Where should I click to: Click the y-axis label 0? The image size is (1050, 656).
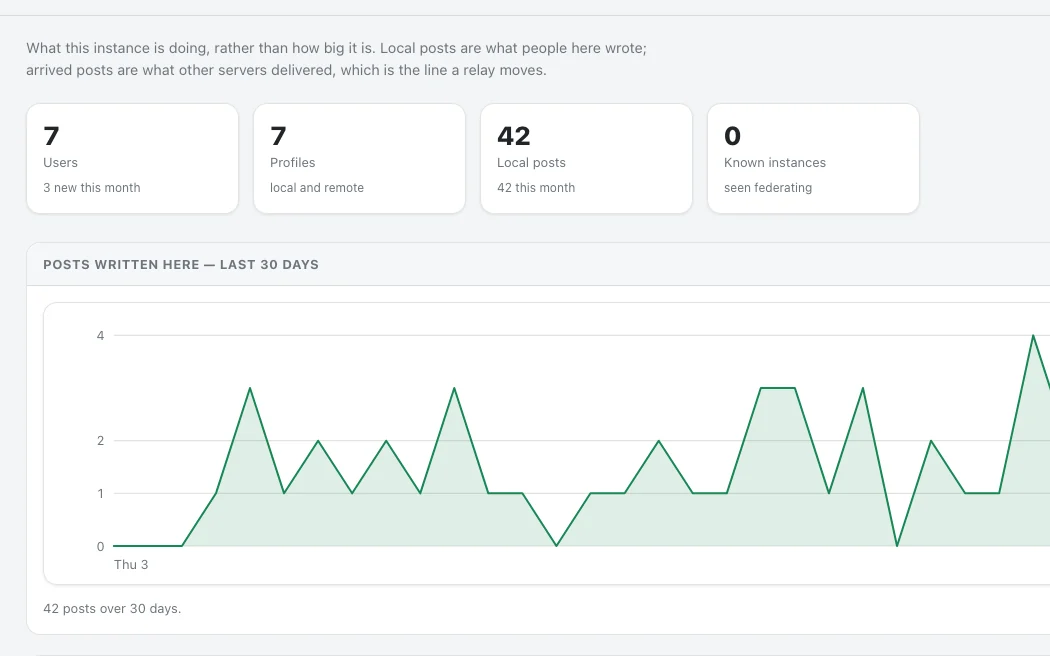pyautogui.click(x=100, y=547)
